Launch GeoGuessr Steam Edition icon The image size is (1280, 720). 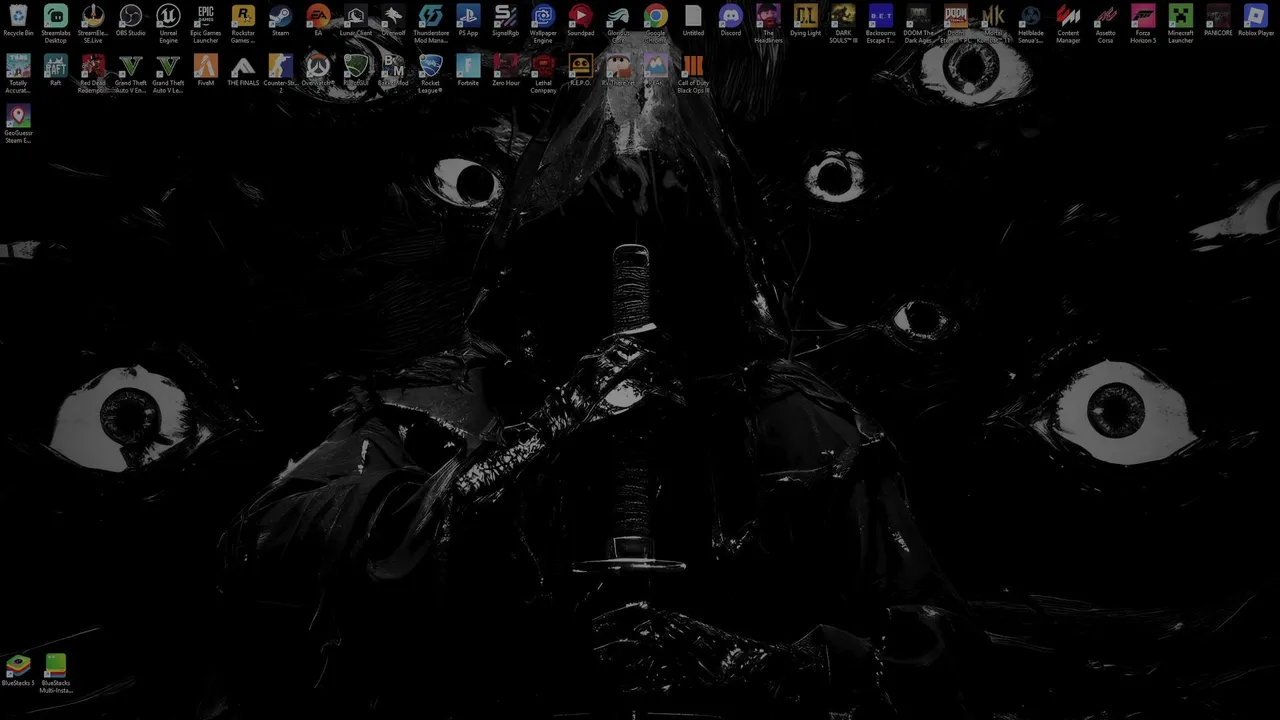pyautogui.click(x=18, y=124)
